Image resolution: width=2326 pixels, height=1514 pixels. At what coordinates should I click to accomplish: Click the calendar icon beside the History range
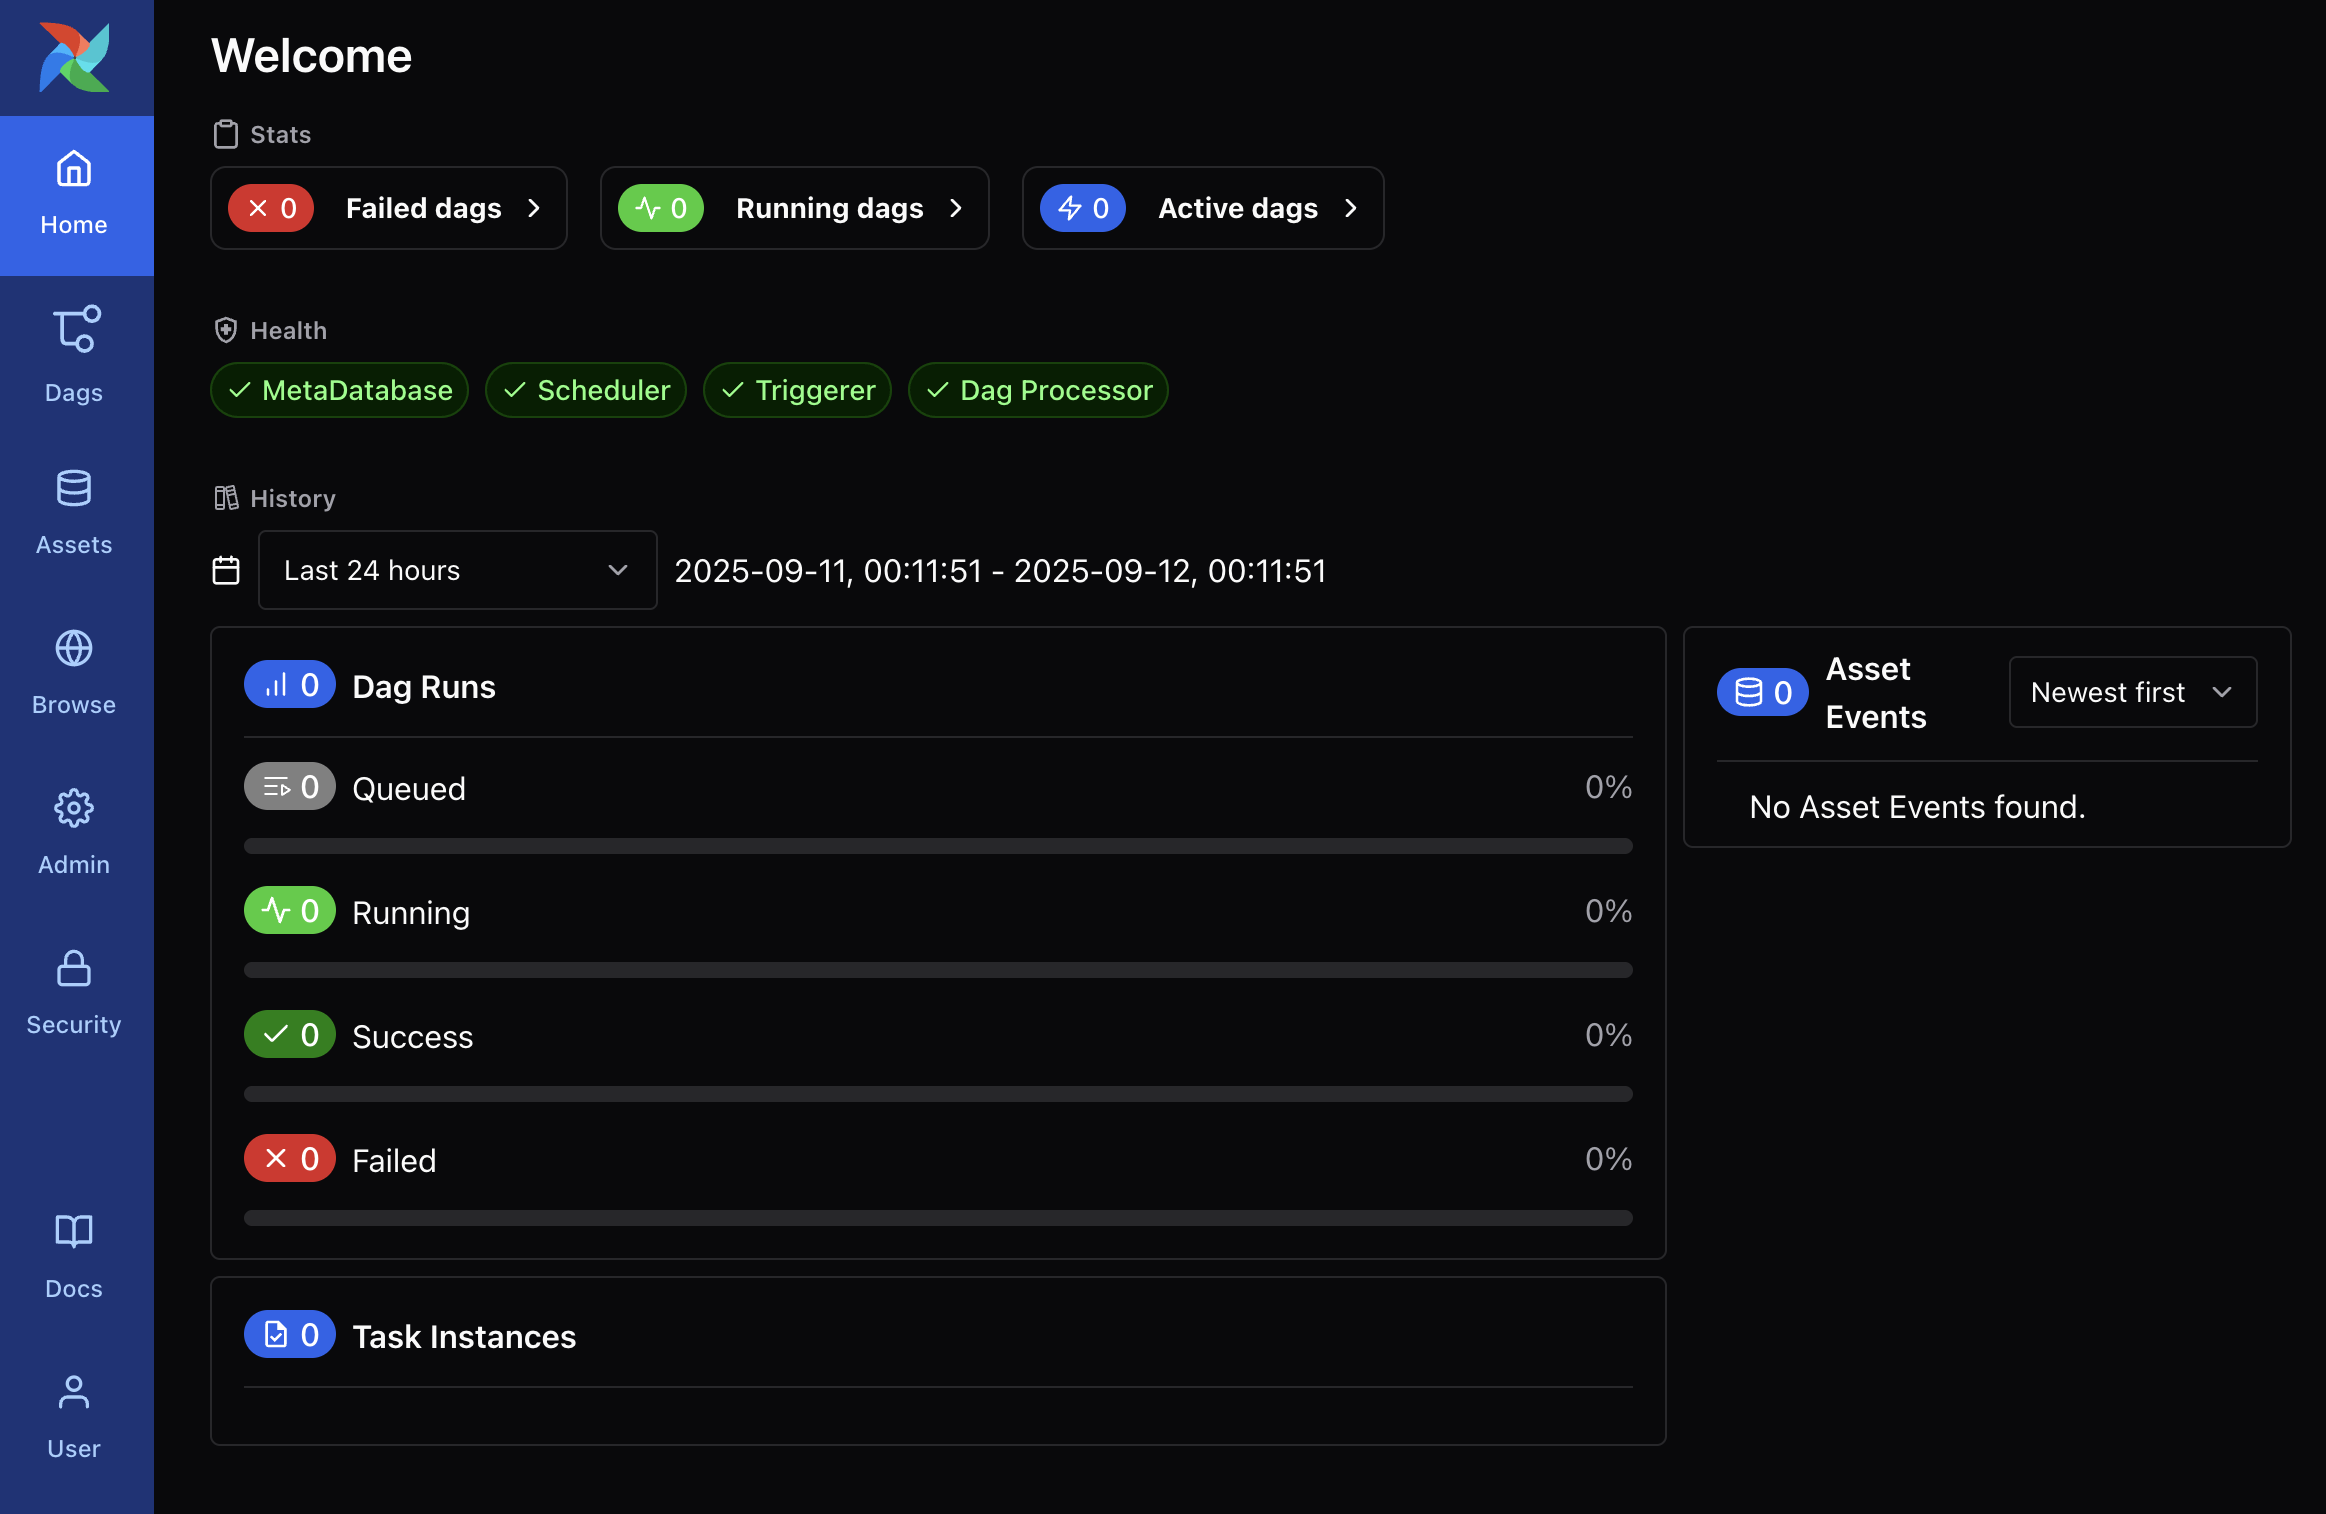point(226,570)
